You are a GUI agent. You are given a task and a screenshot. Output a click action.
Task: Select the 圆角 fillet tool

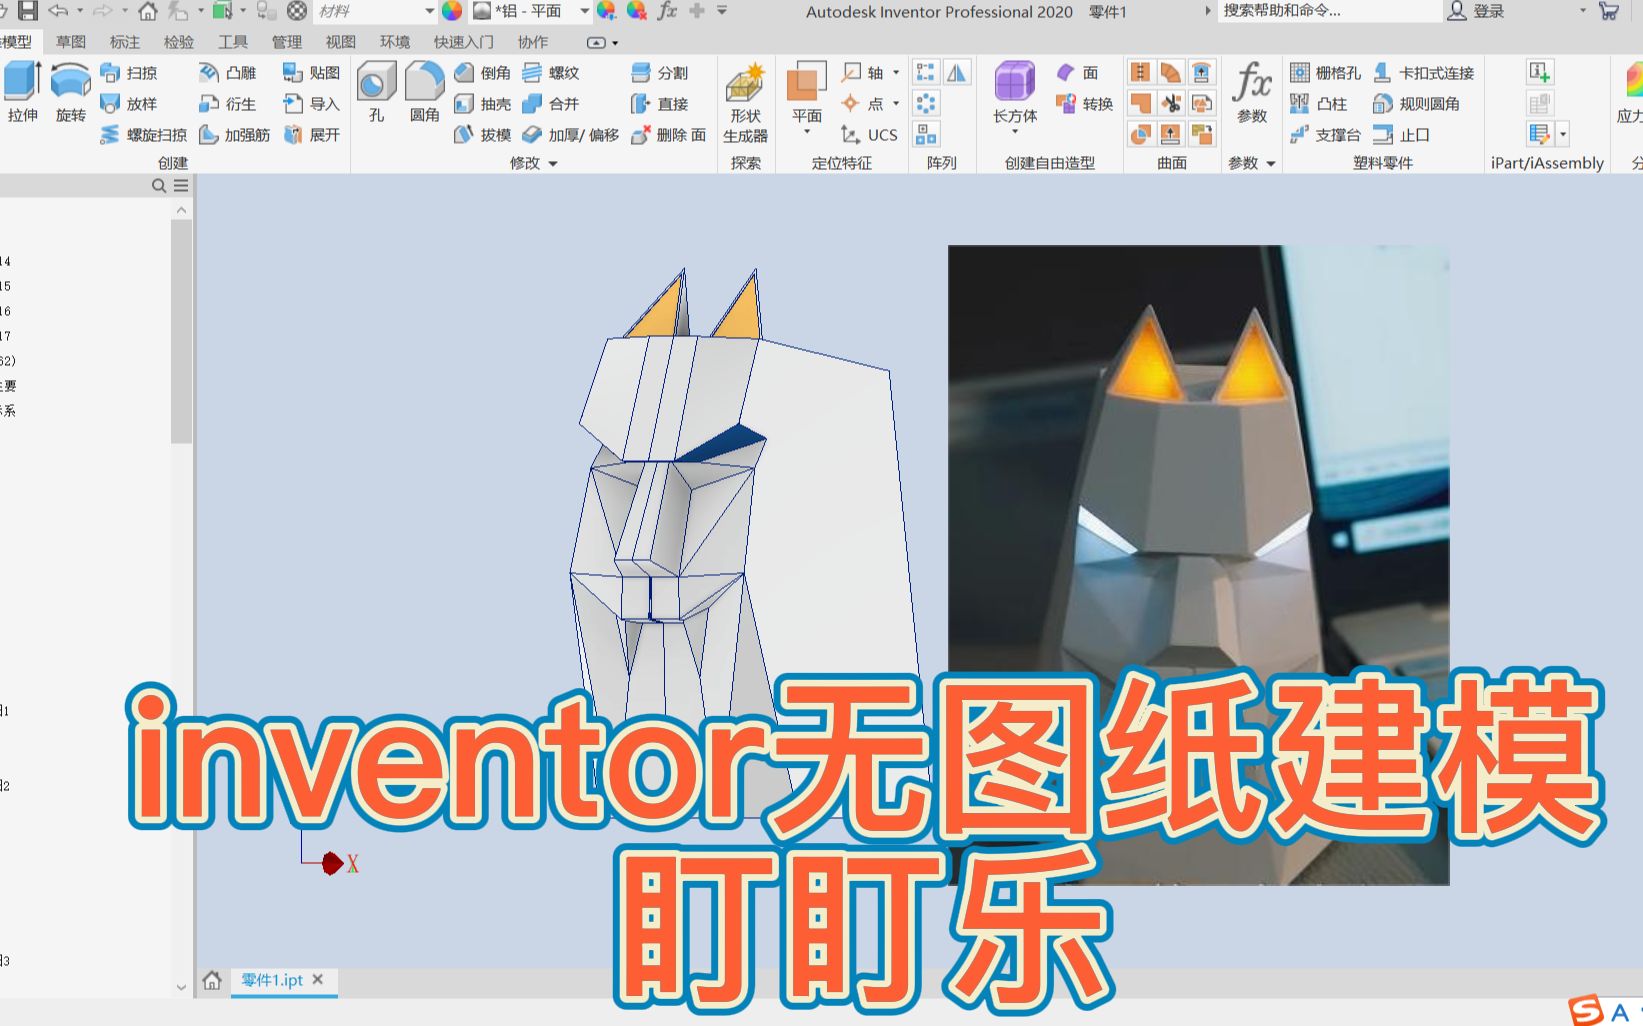tap(425, 91)
